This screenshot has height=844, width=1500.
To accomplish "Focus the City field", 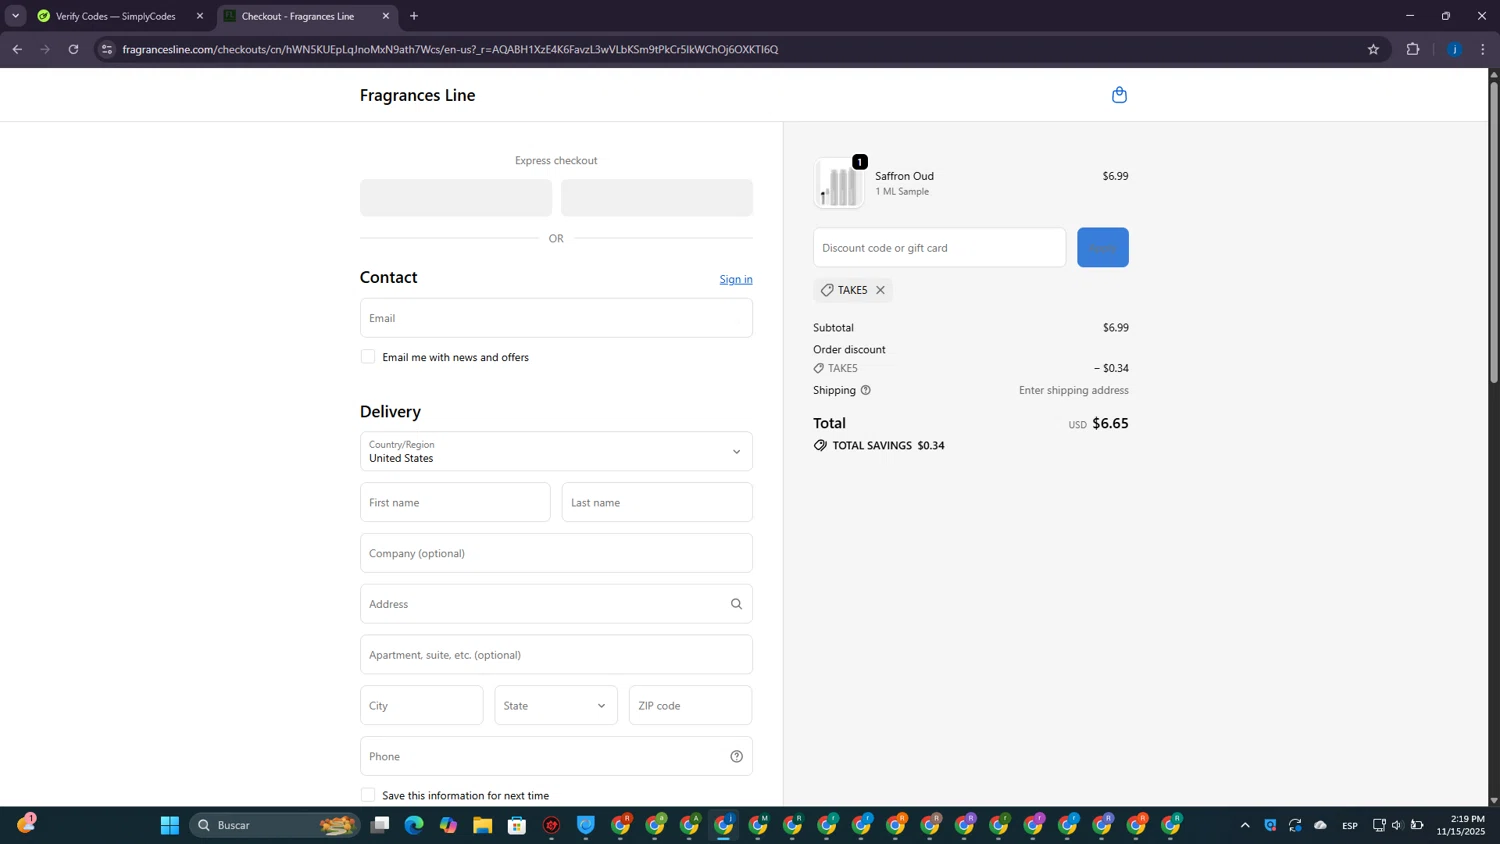I will pos(421,705).
